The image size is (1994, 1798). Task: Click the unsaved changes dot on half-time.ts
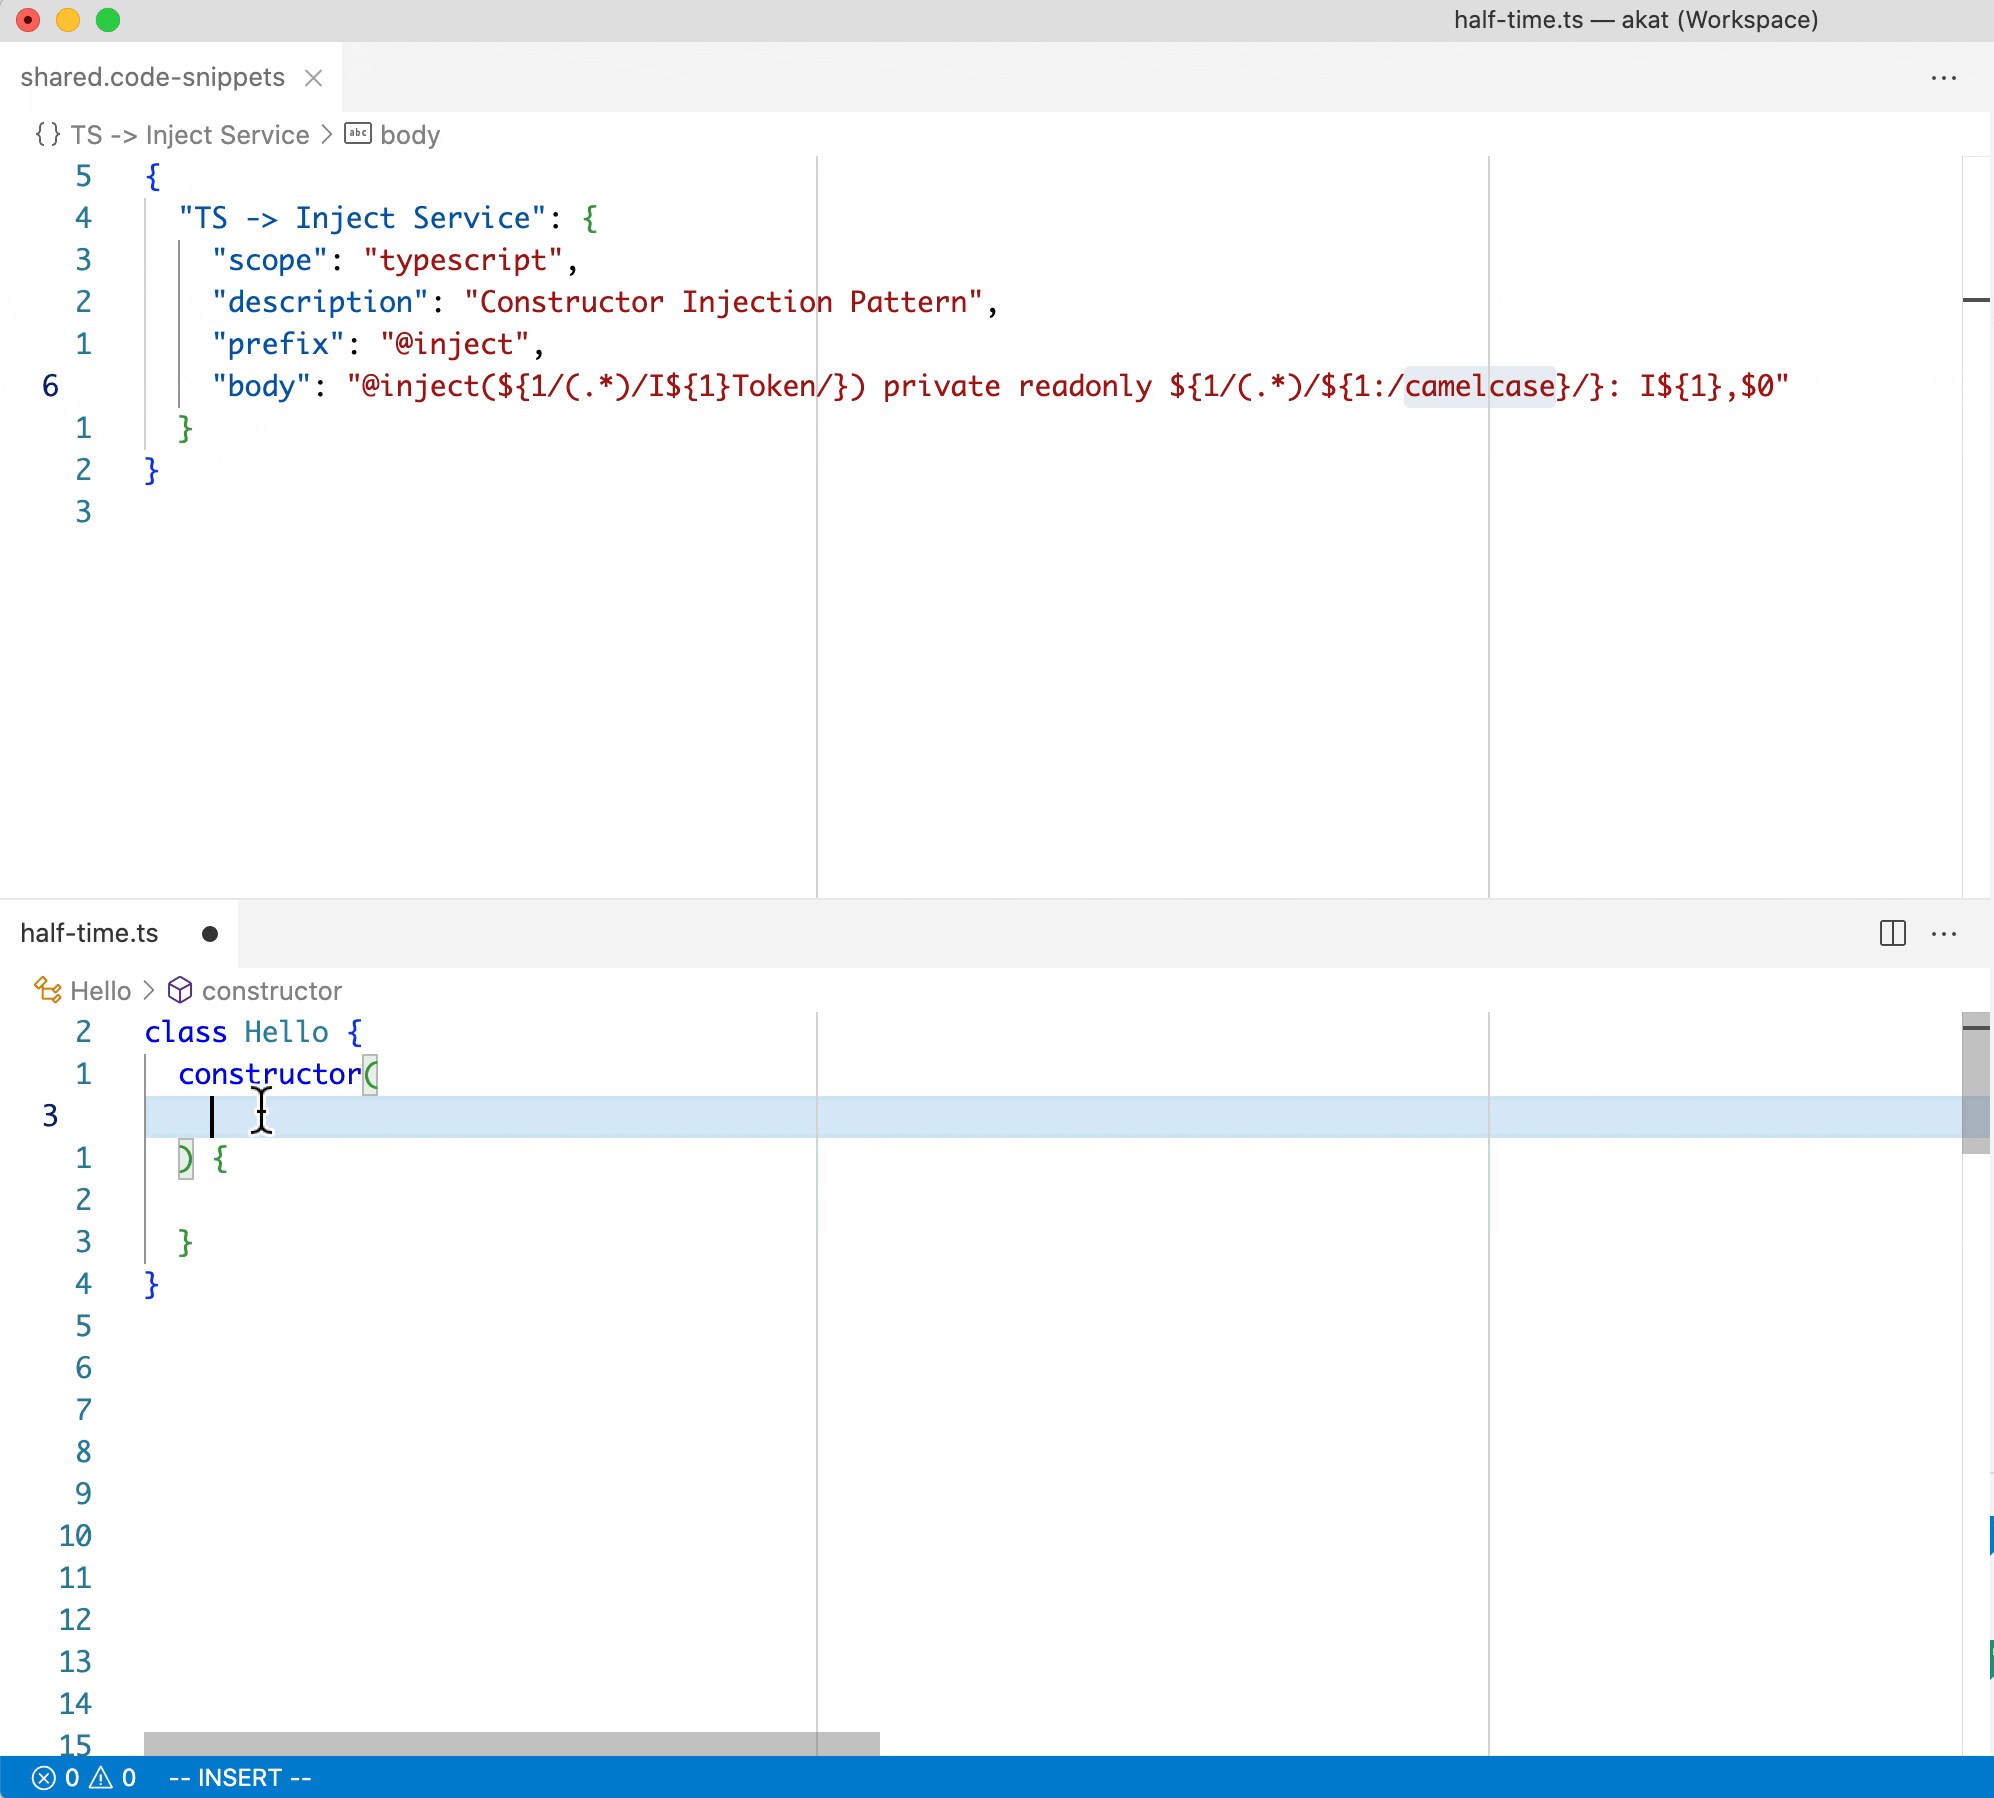click(210, 933)
